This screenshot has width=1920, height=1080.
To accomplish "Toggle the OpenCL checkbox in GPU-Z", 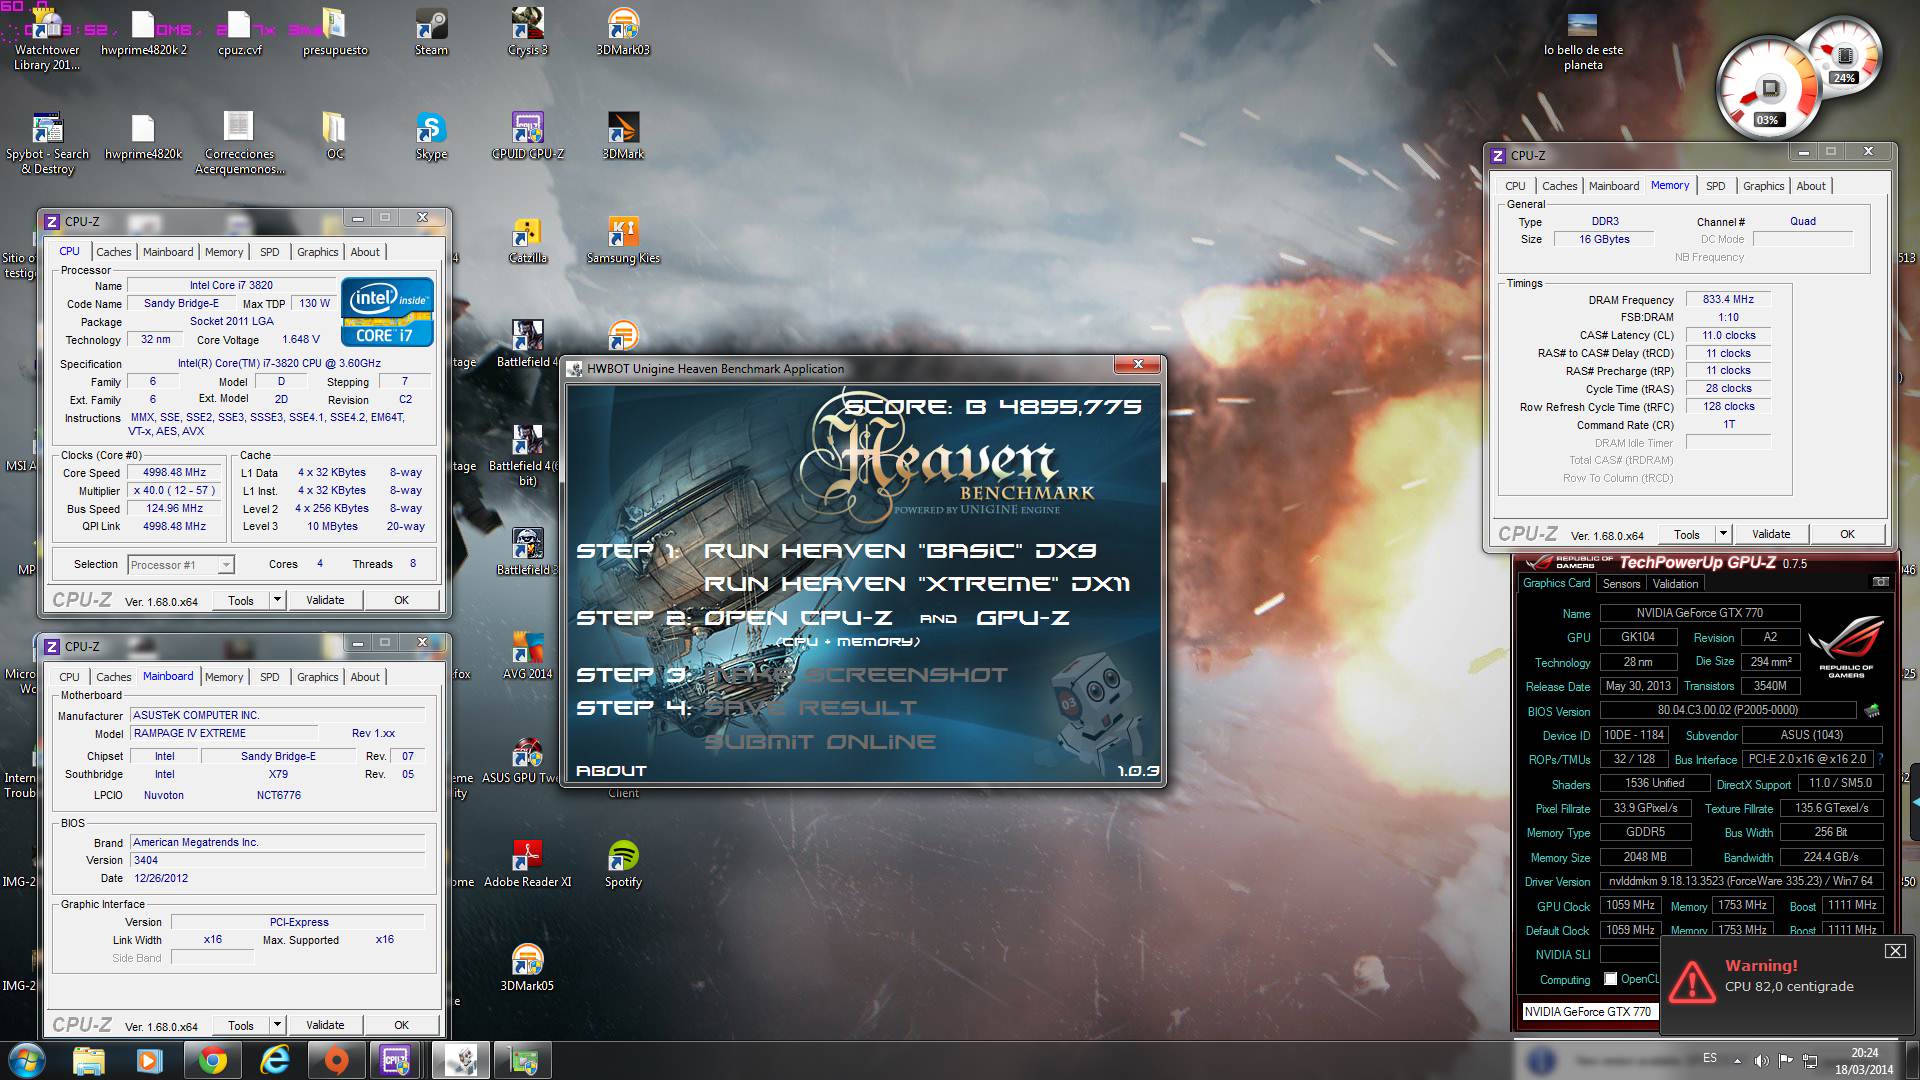I will [x=1610, y=979].
